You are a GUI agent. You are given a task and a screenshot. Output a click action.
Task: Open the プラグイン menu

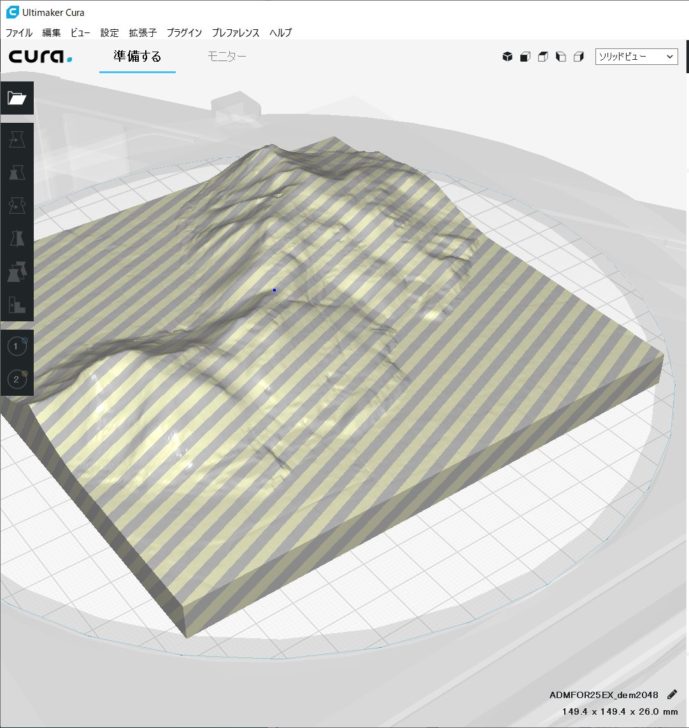184,32
